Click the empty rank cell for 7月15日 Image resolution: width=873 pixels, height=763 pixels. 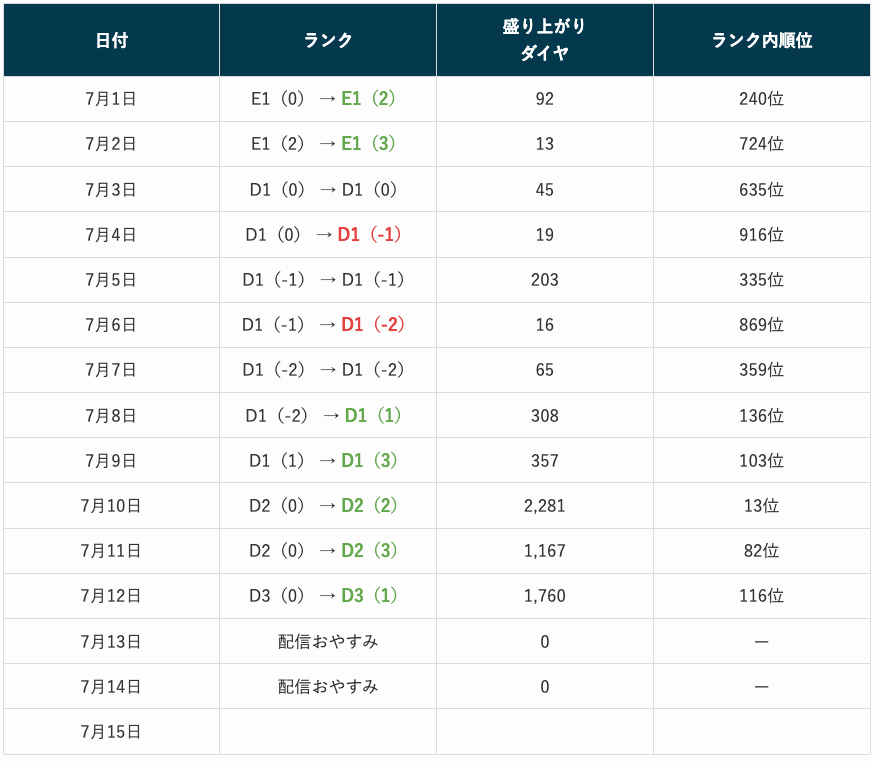[x=328, y=732]
